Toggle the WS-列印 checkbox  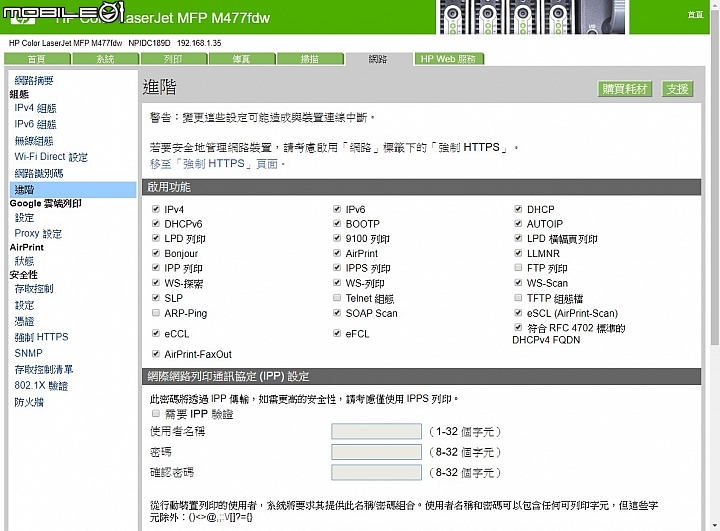(x=337, y=282)
